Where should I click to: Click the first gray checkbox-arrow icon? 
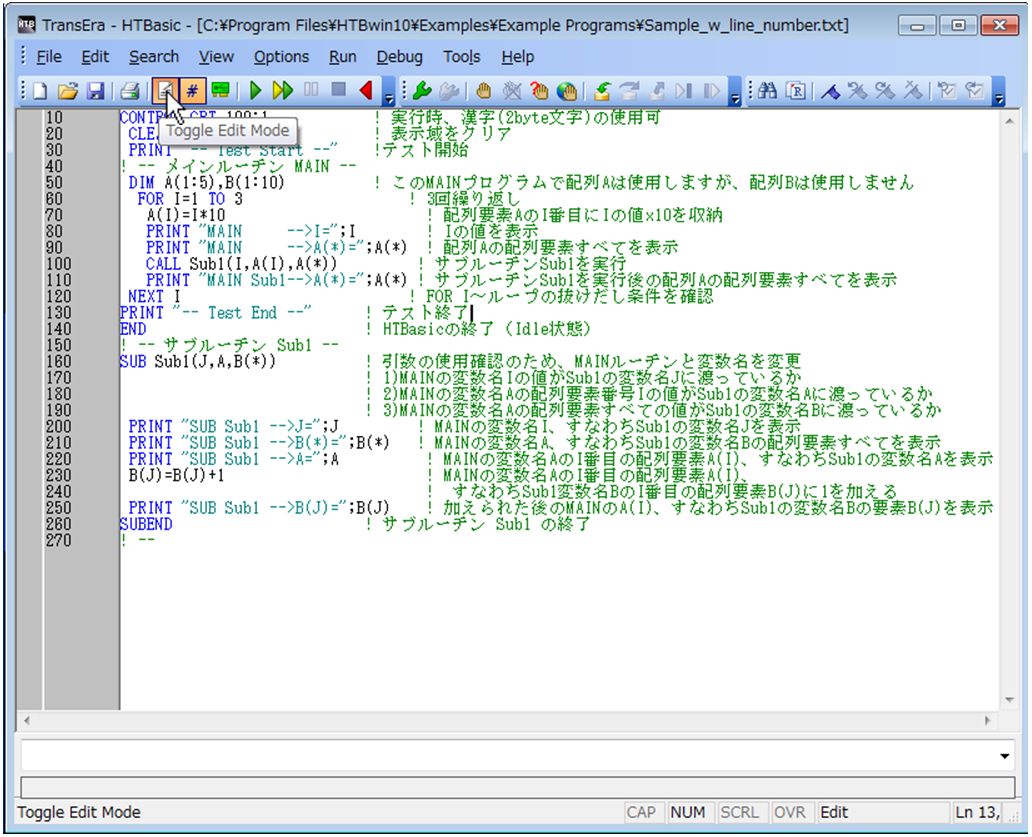point(947,91)
